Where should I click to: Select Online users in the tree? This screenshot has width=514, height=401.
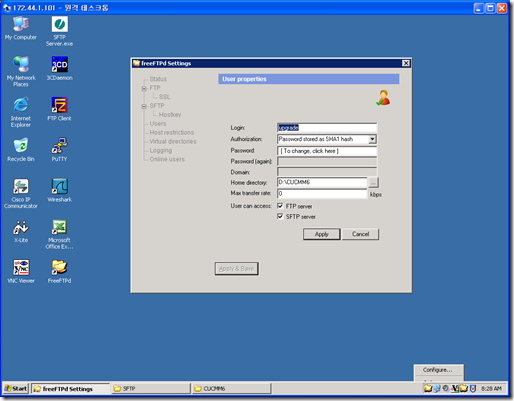167,159
